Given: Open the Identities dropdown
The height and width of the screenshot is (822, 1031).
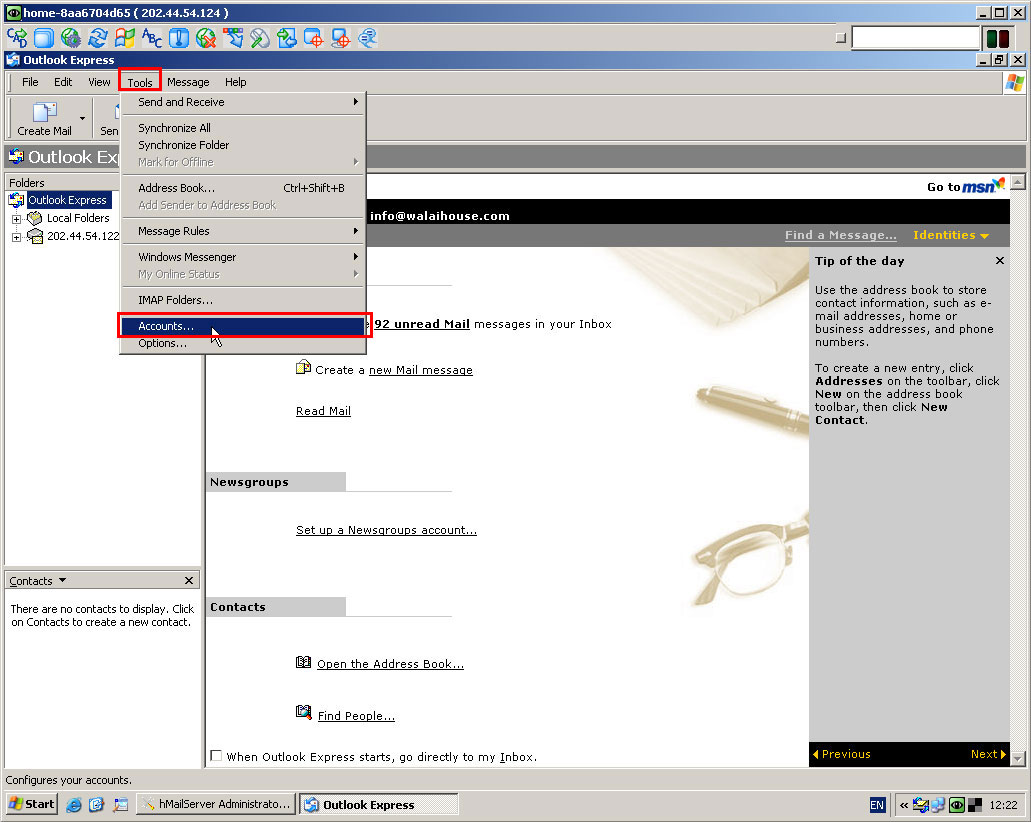Looking at the screenshot, I should (951, 235).
